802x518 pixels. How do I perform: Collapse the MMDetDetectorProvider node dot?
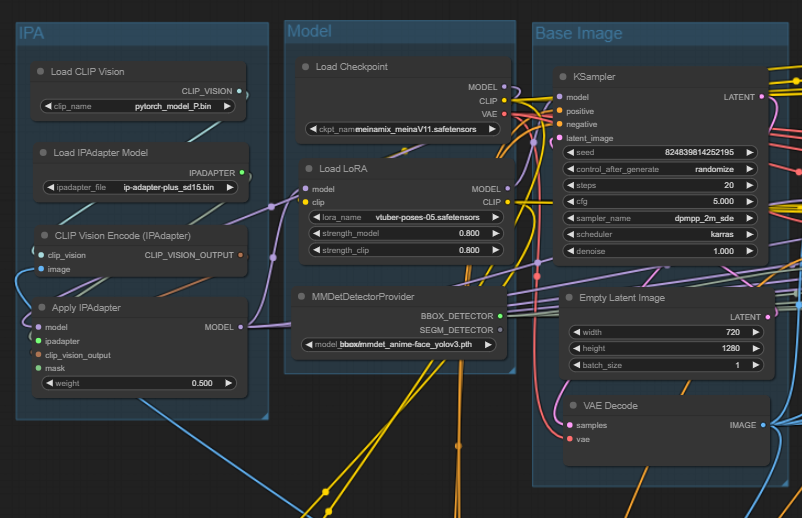301,296
